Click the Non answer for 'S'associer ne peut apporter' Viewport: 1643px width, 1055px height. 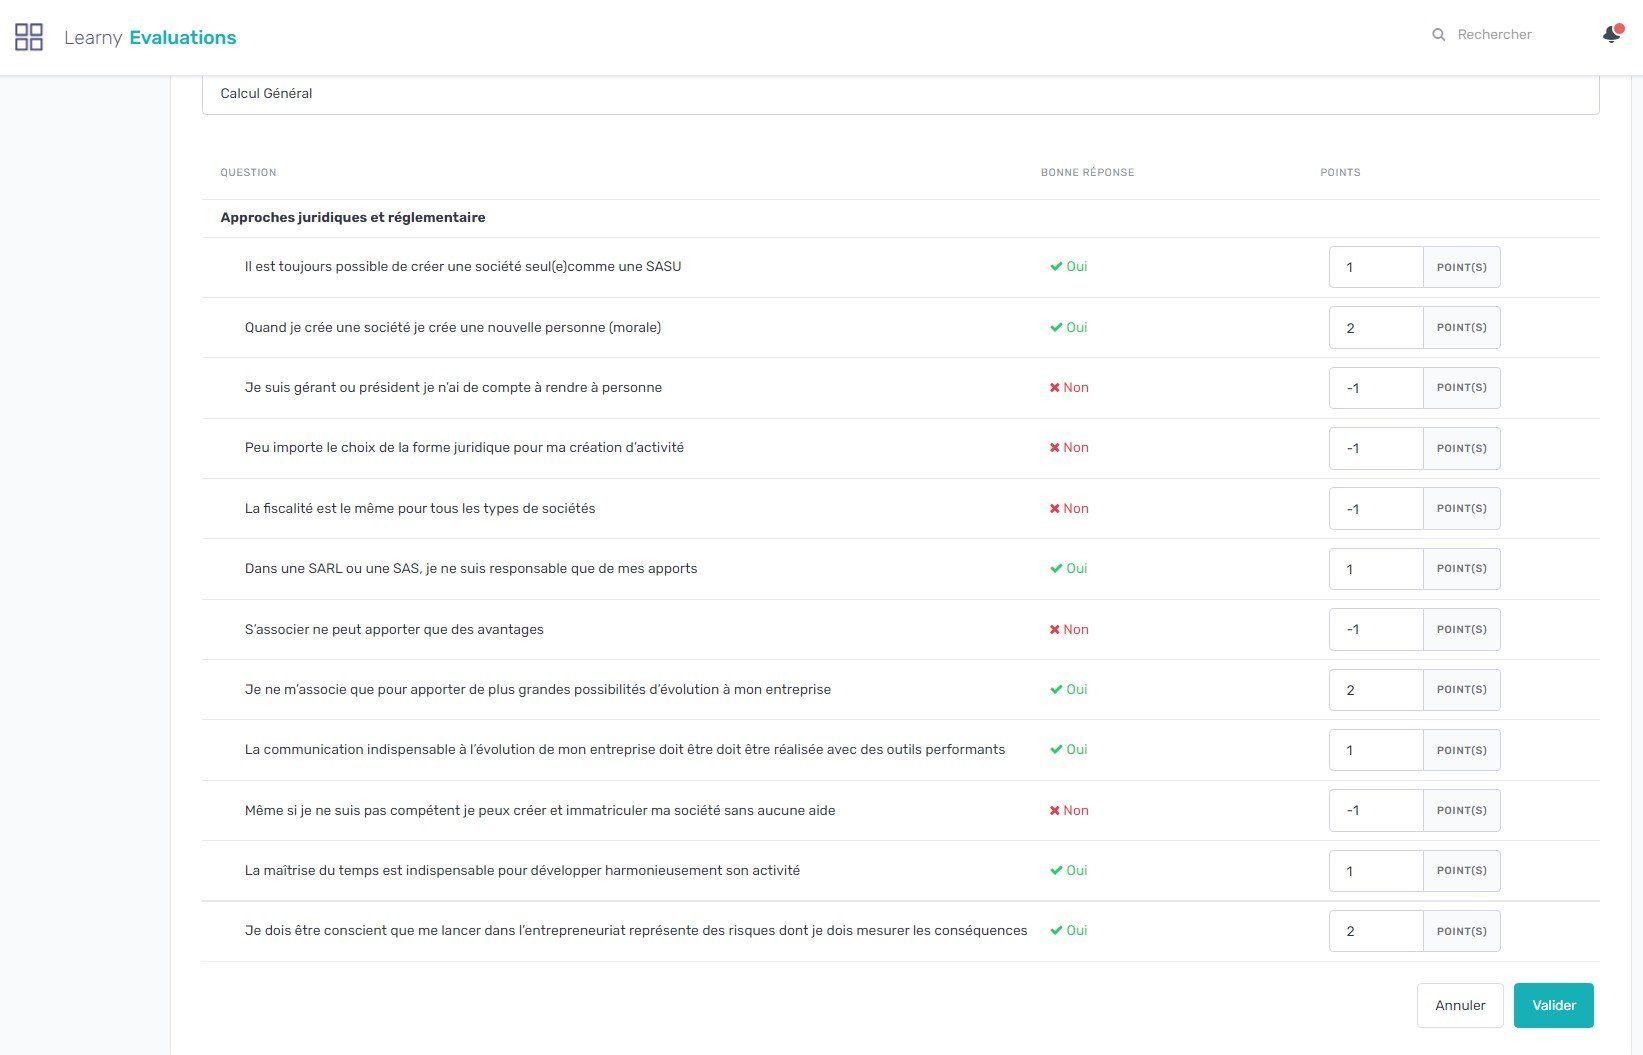pyautogui.click(x=1069, y=630)
